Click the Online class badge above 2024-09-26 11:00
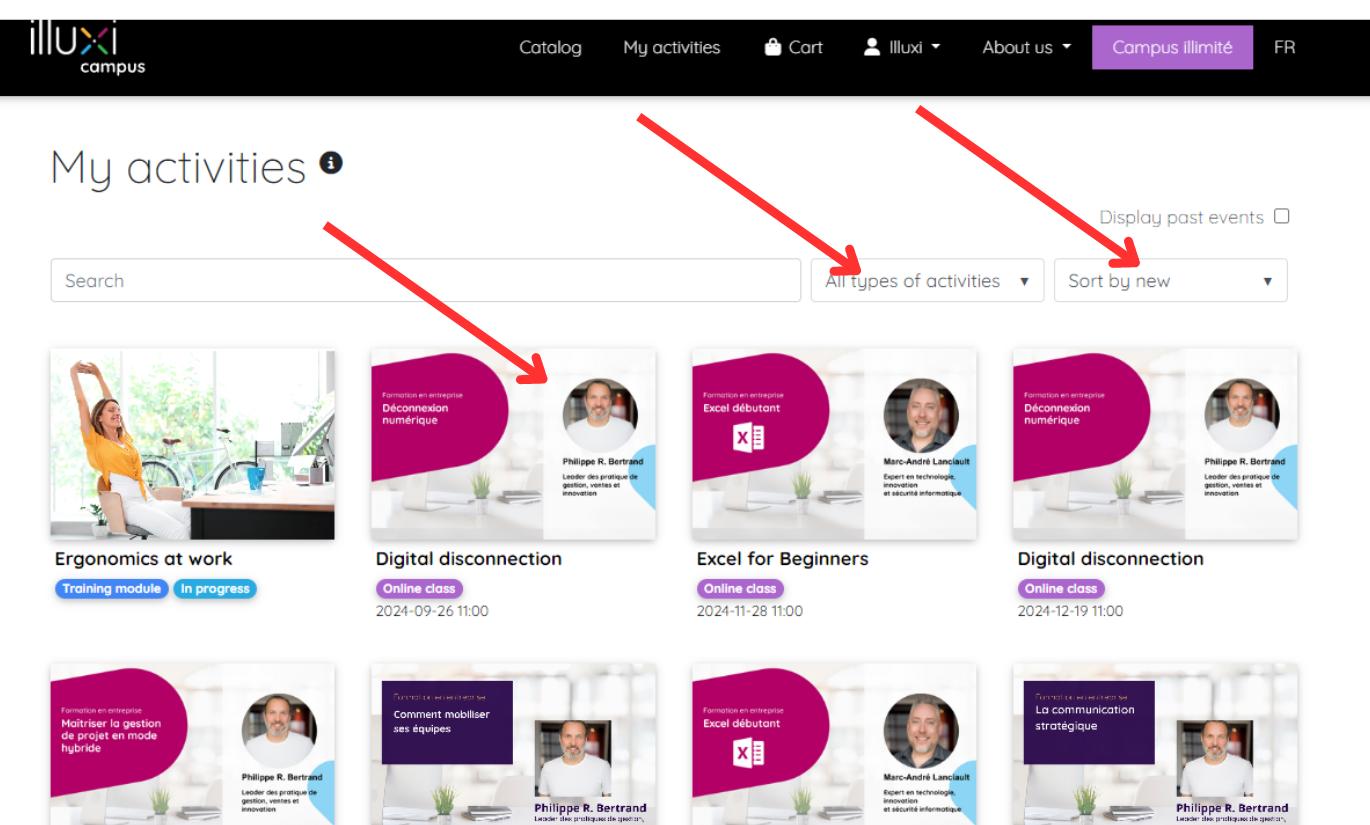The width and height of the screenshot is (1370, 825). point(419,589)
